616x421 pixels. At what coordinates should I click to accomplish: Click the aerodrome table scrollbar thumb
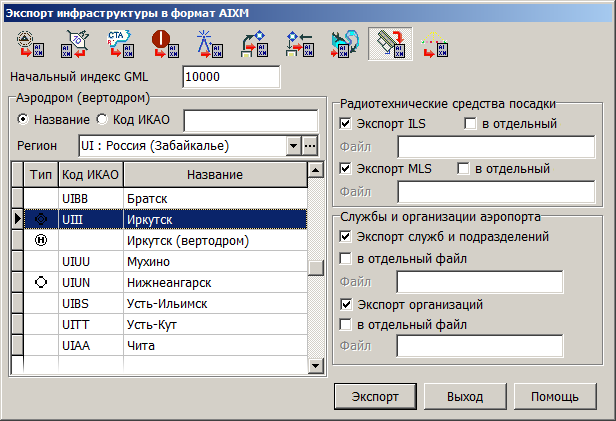tap(315, 268)
